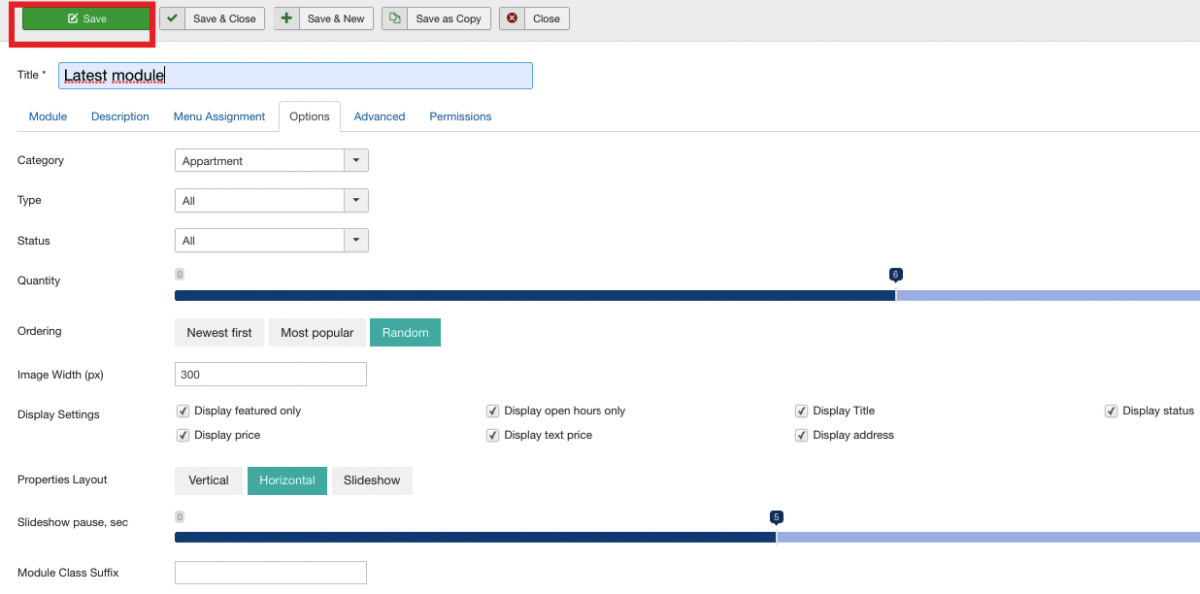
Task: Toggle Display featured only checkbox
Action: 183,411
